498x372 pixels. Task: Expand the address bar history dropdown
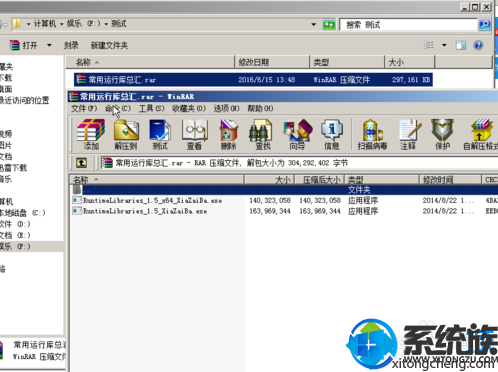pos(314,25)
